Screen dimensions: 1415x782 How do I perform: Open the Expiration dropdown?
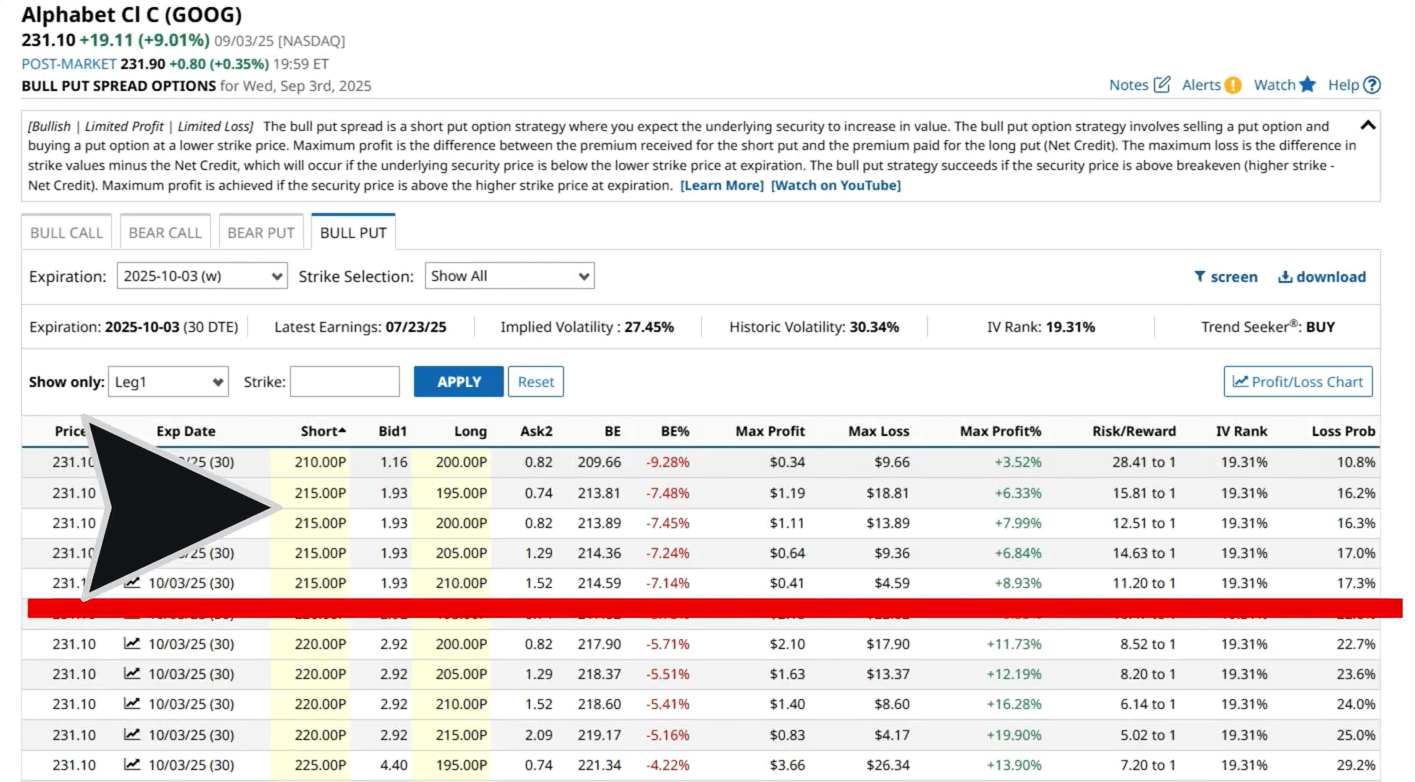200,275
